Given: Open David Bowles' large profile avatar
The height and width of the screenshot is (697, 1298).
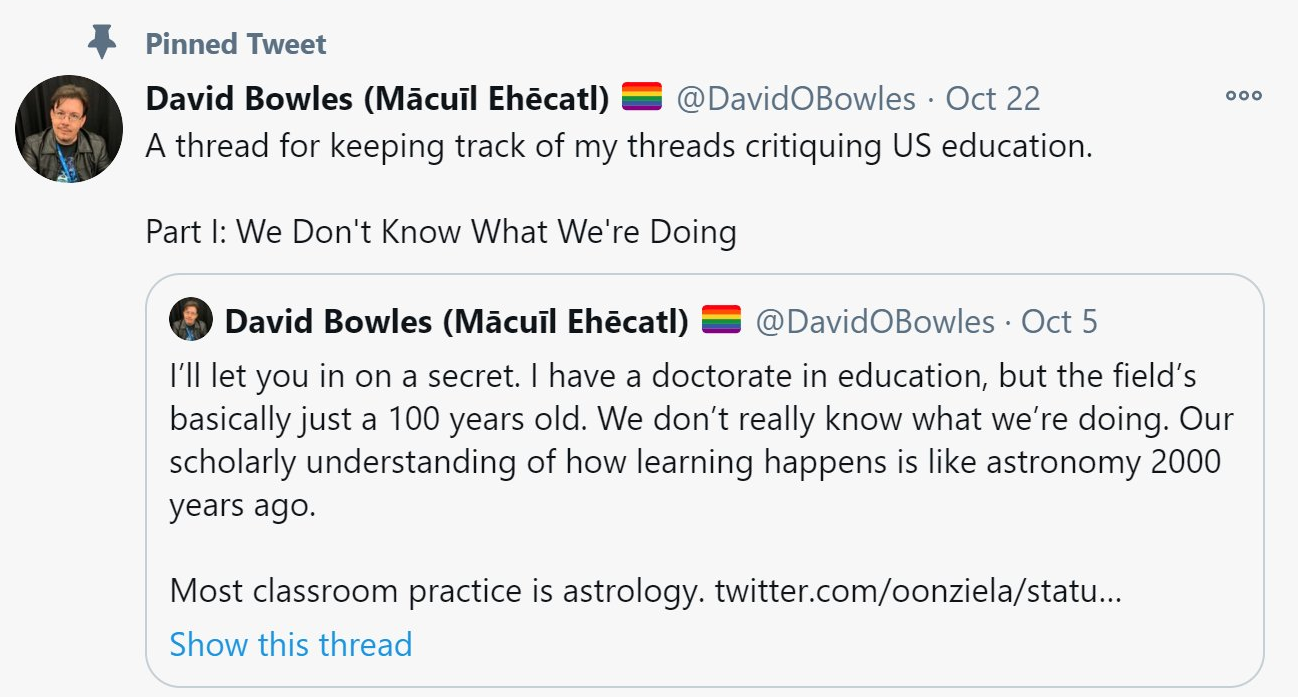Looking at the screenshot, I should click(x=69, y=129).
